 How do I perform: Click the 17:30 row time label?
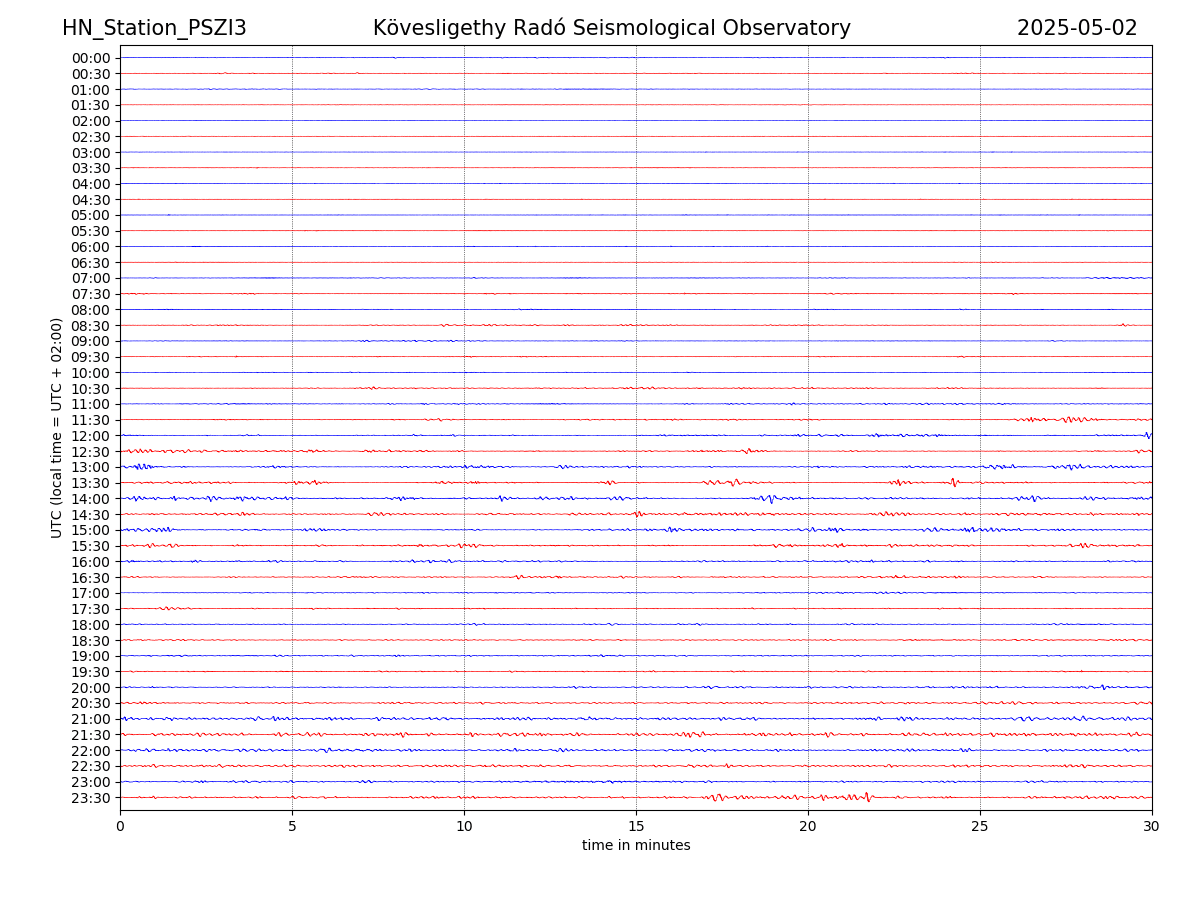click(x=91, y=609)
